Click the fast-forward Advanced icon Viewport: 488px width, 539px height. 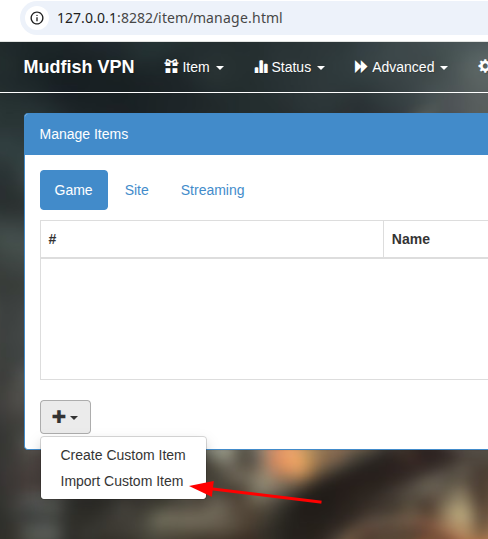pos(361,67)
